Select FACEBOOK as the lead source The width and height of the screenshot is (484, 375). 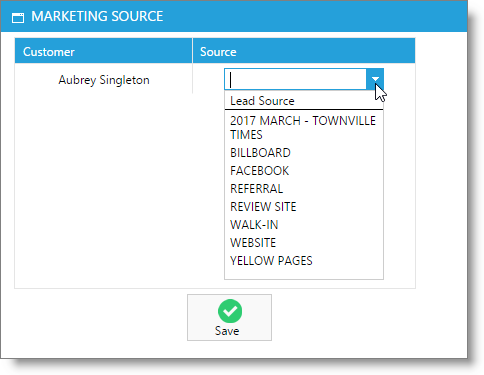pyautogui.click(x=303, y=171)
